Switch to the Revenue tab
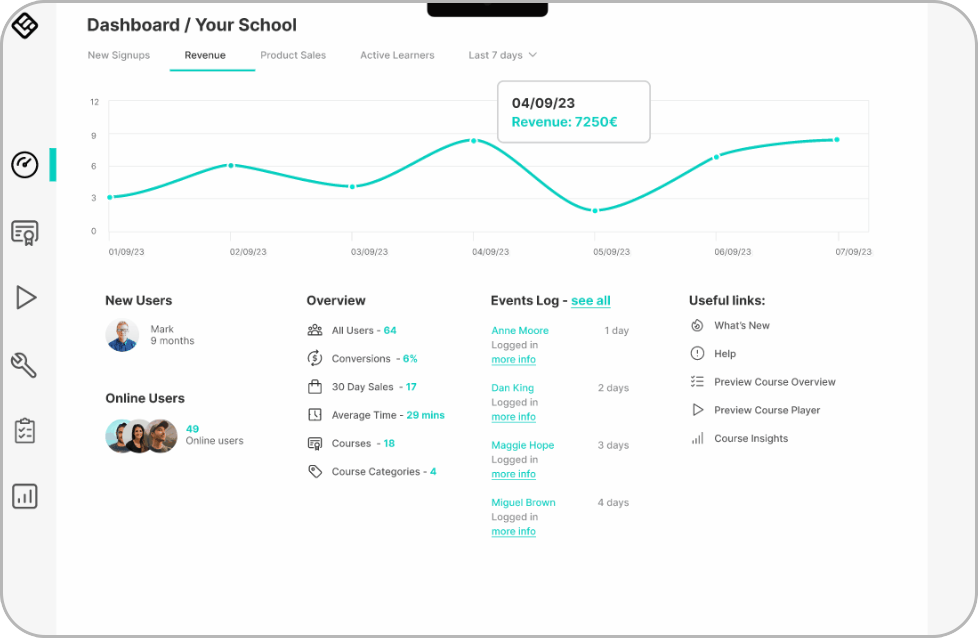Viewport: 980px width, 638px height. click(204, 55)
